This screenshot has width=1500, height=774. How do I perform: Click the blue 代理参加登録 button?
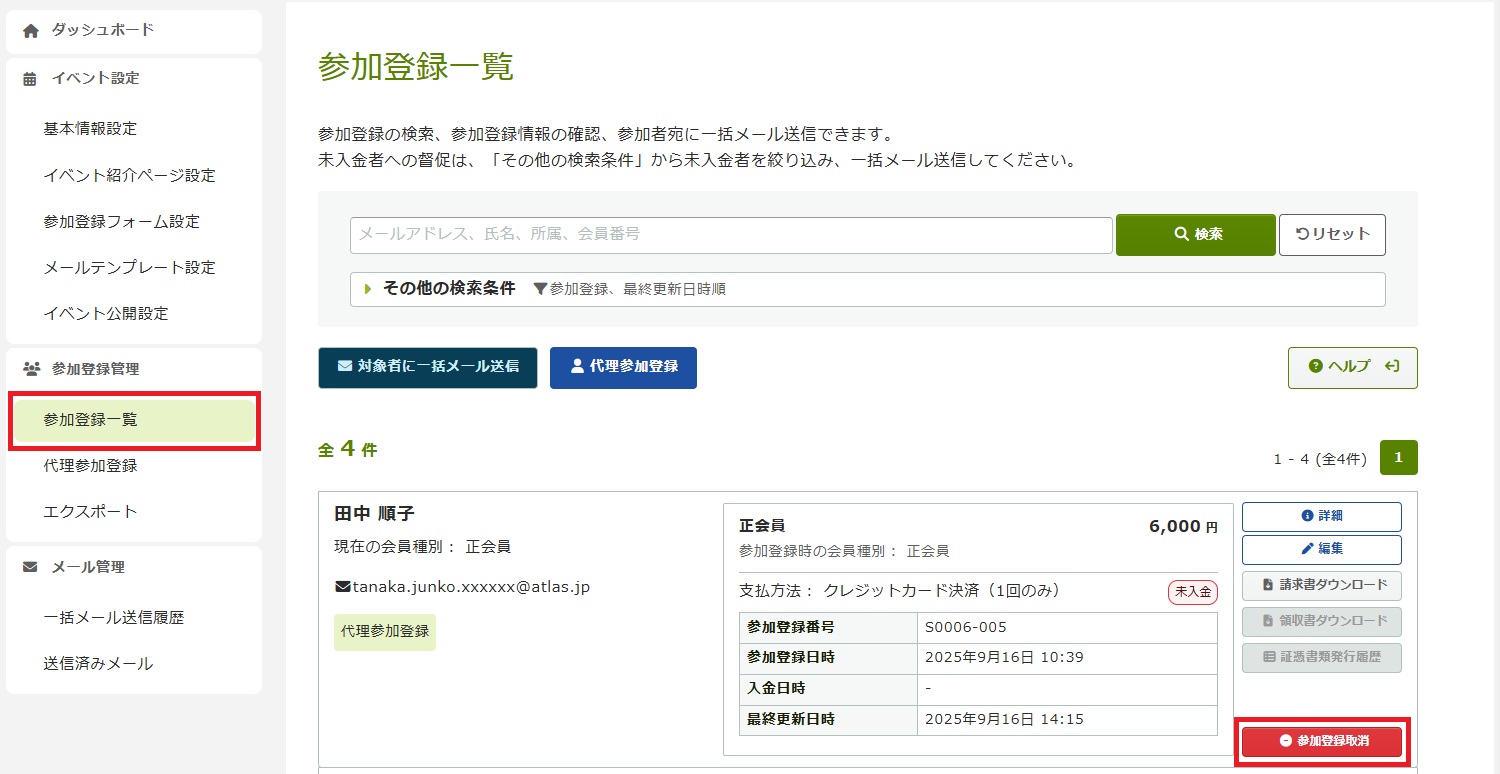[x=623, y=367]
